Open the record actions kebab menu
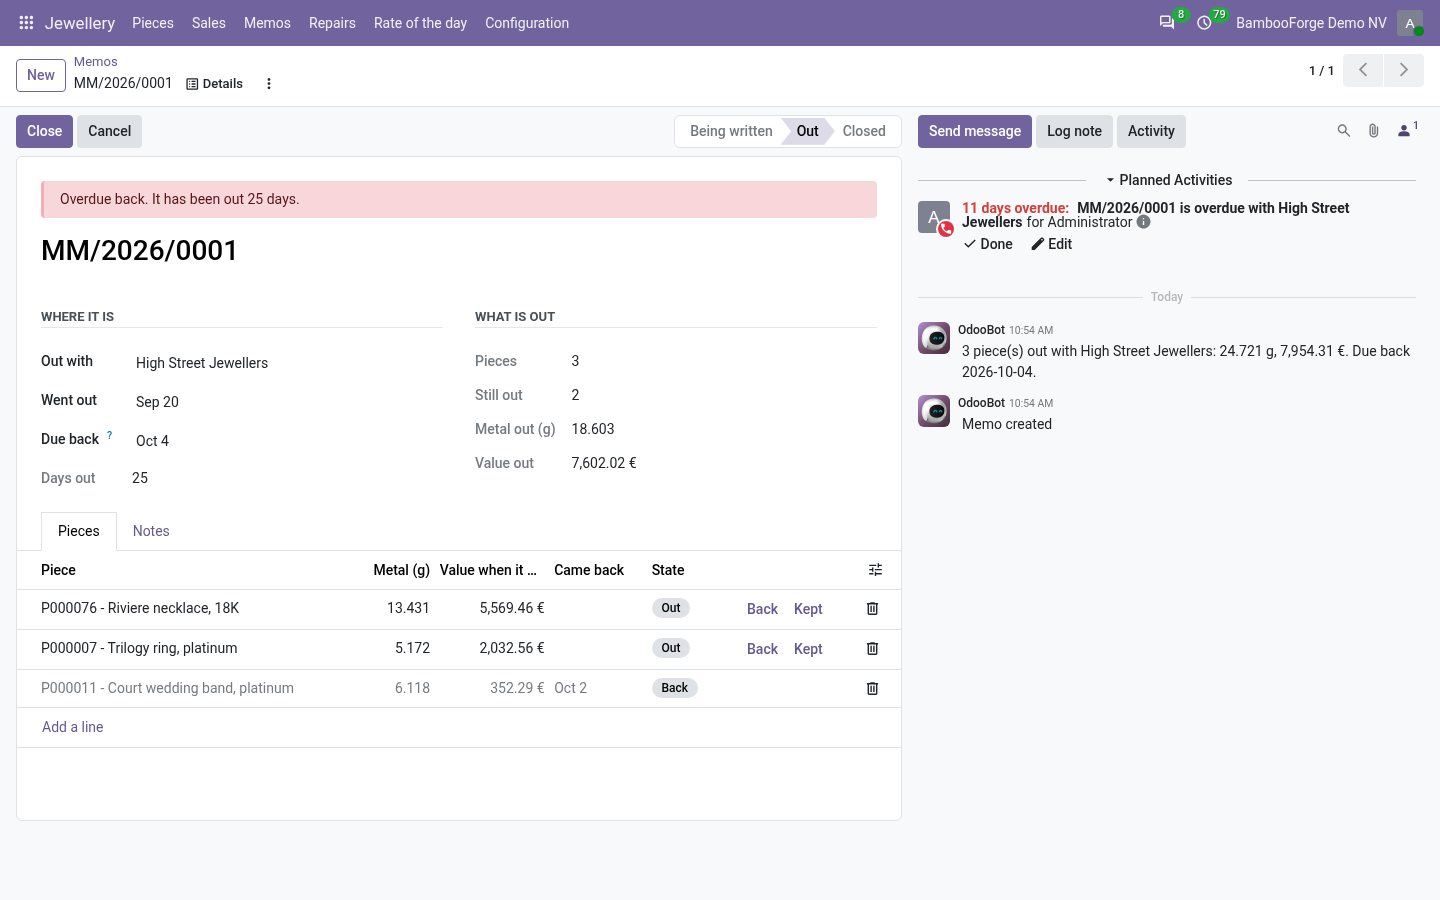Viewport: 1440px width, 900px height. (269, 84)
